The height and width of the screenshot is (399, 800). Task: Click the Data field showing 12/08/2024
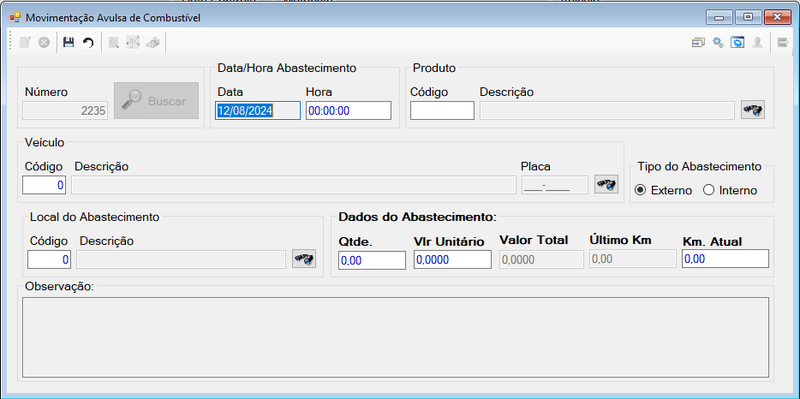pyautogui.click(x=258, y=111)
